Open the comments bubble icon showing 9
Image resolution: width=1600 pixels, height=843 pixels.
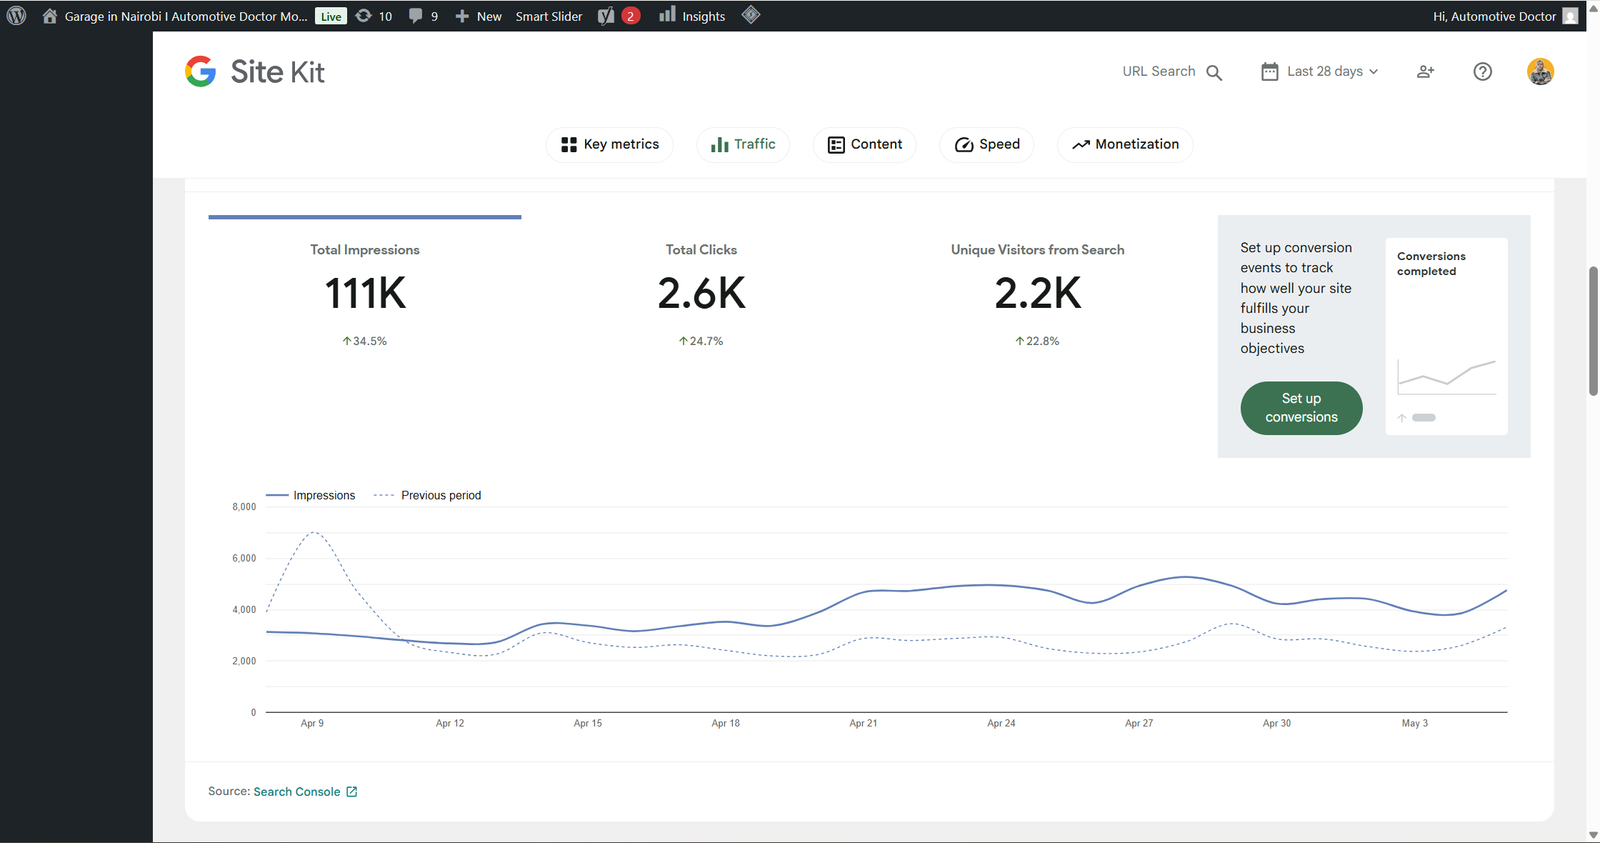point(416,16)
